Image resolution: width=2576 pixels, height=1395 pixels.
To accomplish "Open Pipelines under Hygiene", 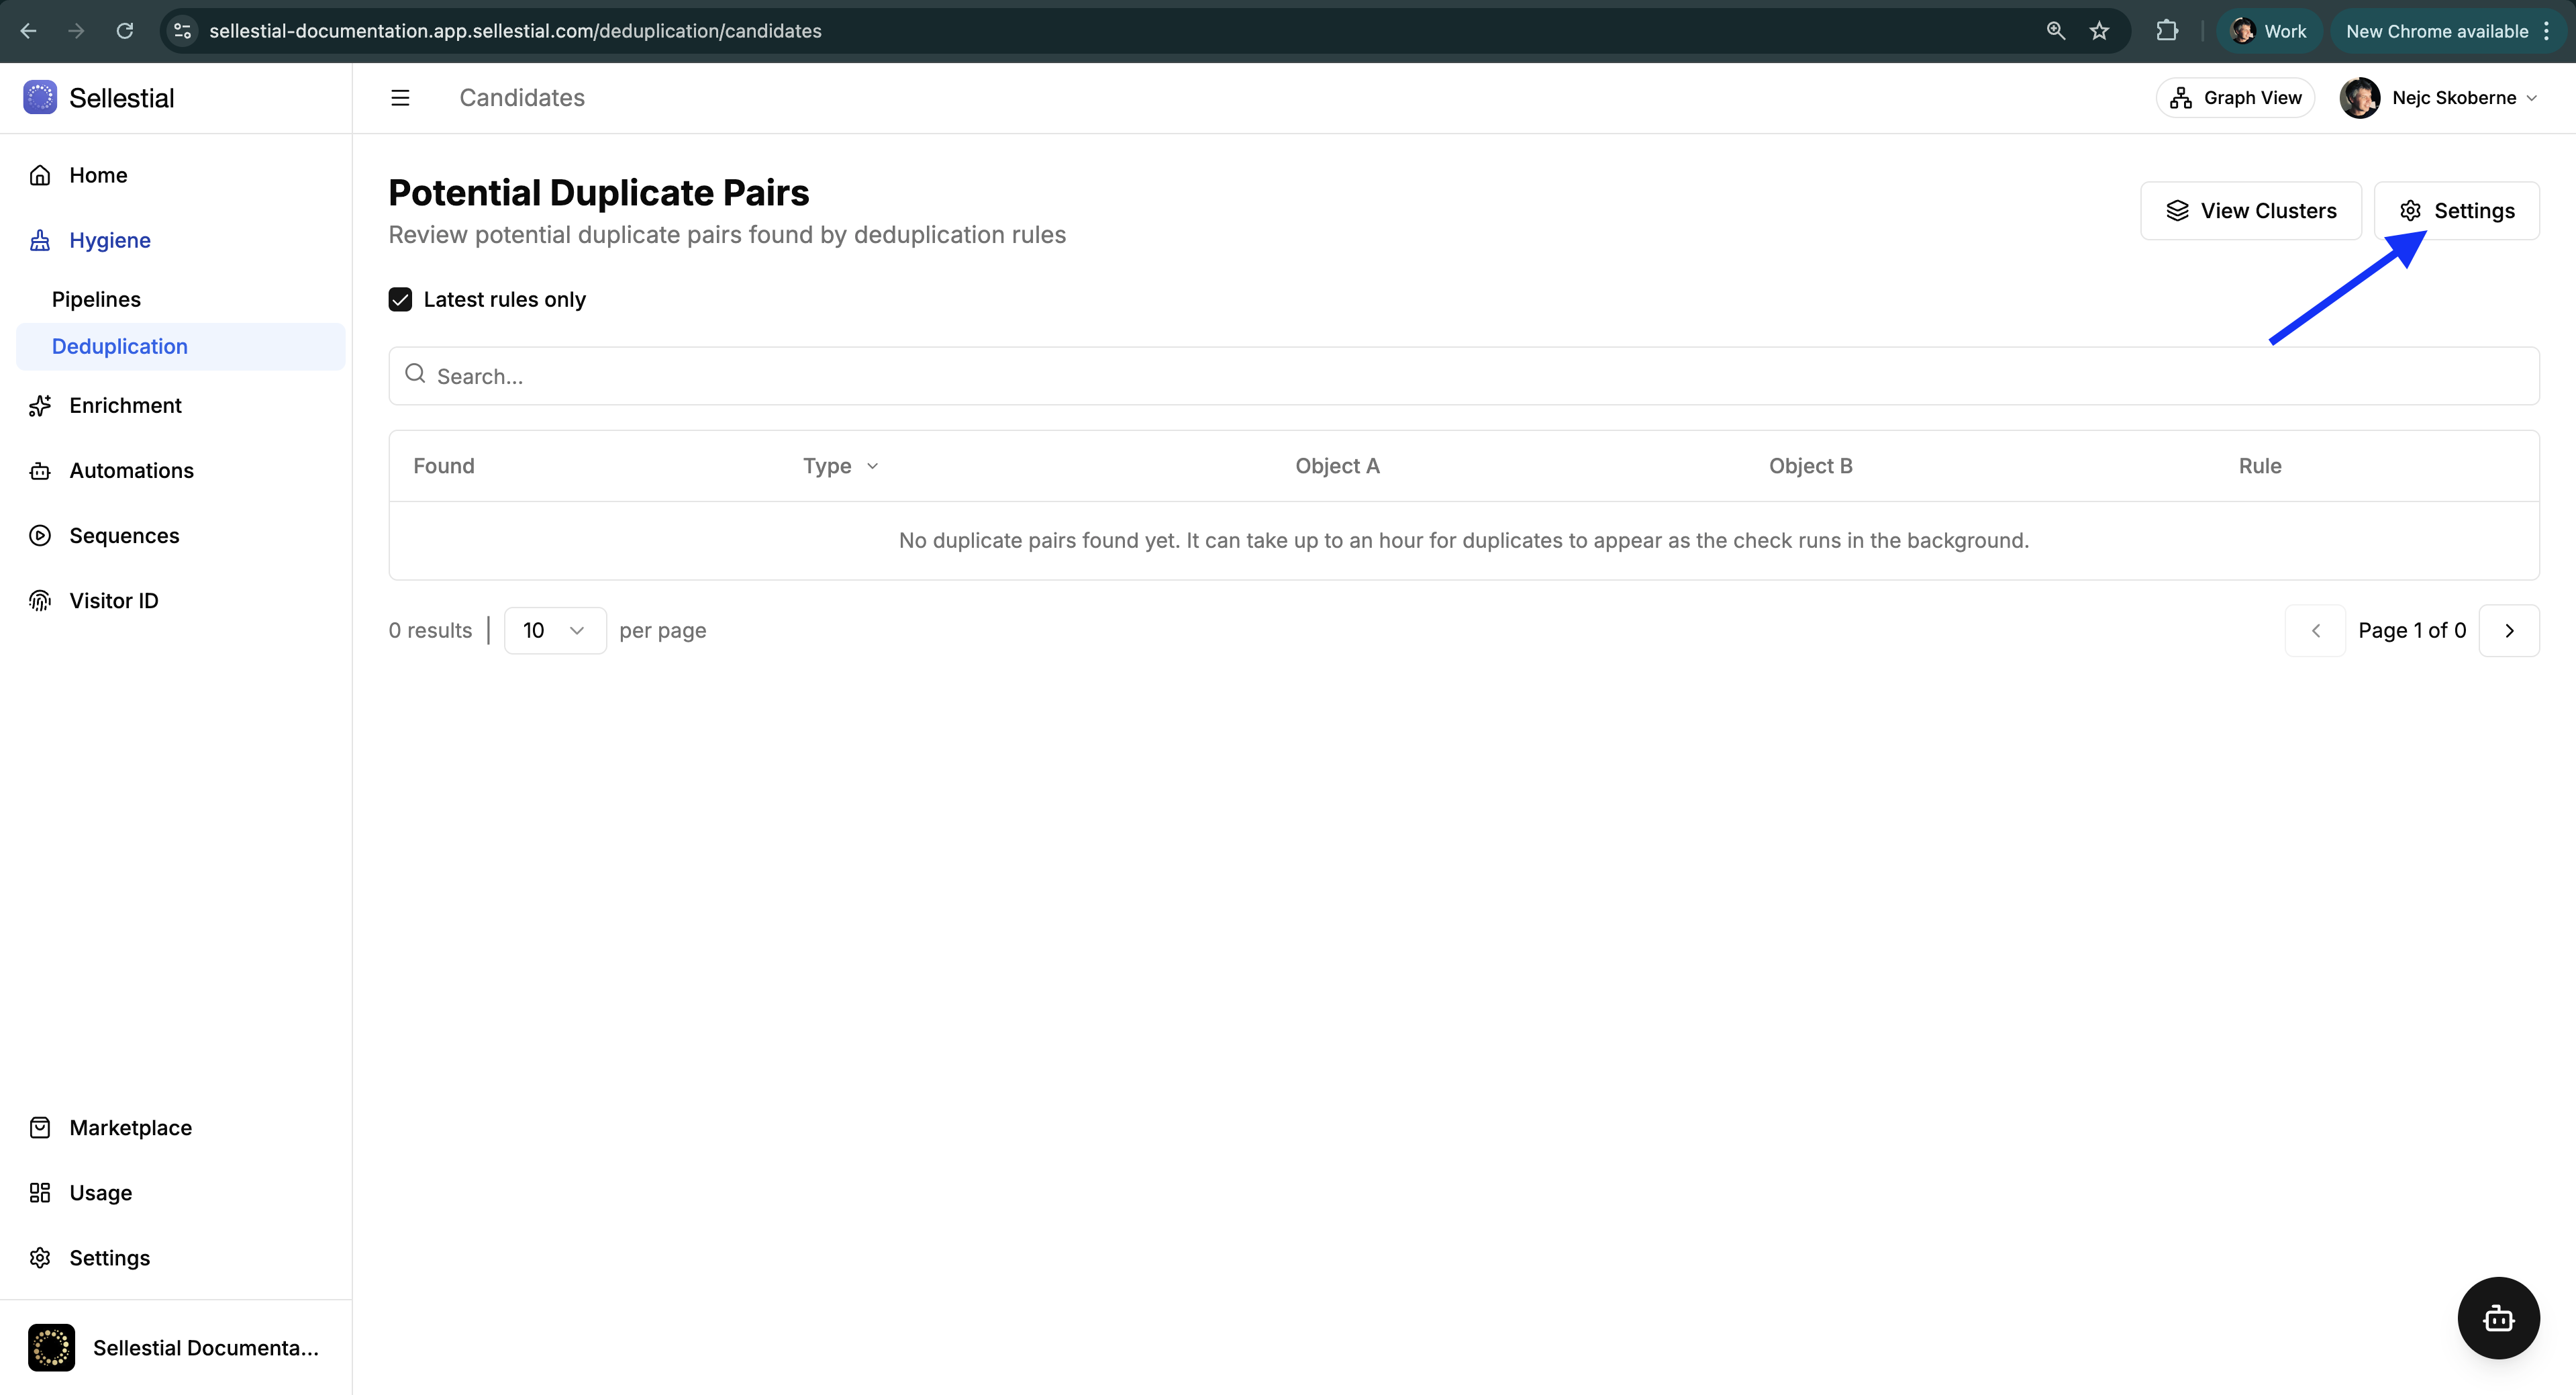I will point(96,300).
